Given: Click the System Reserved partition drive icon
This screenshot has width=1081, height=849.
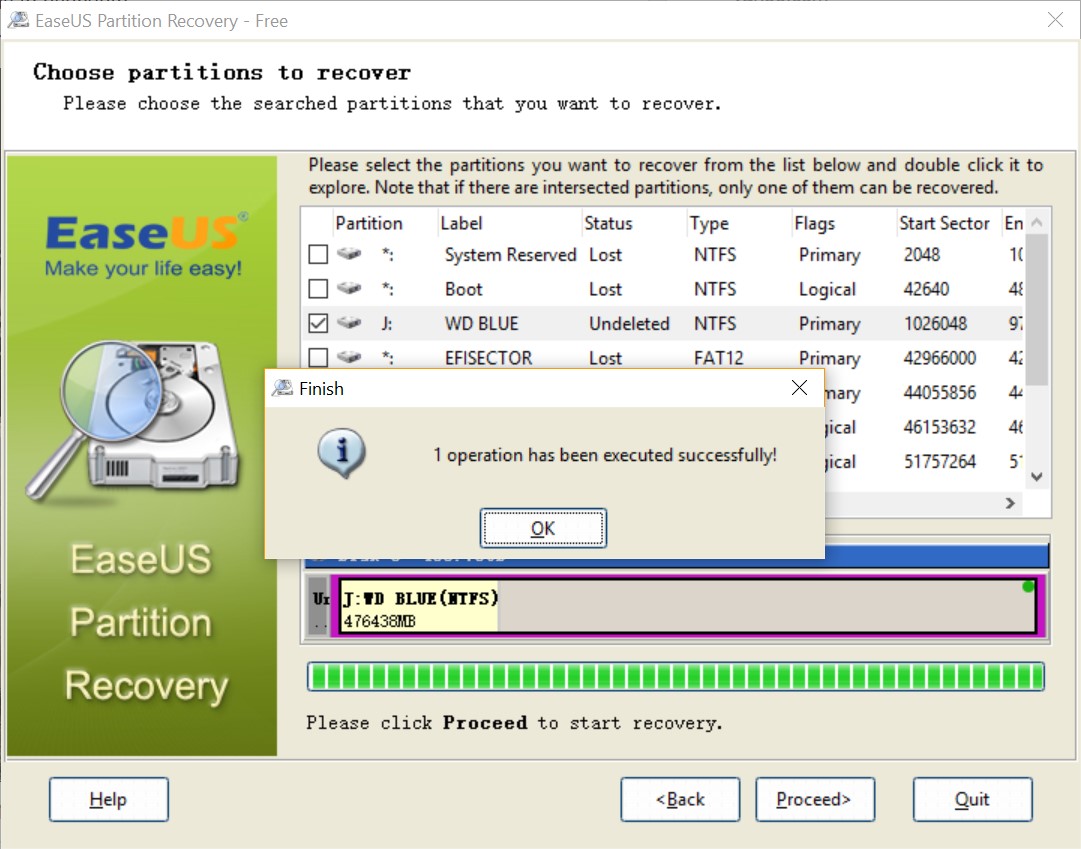Looking at the screenshot, I should tap(349, 255).
